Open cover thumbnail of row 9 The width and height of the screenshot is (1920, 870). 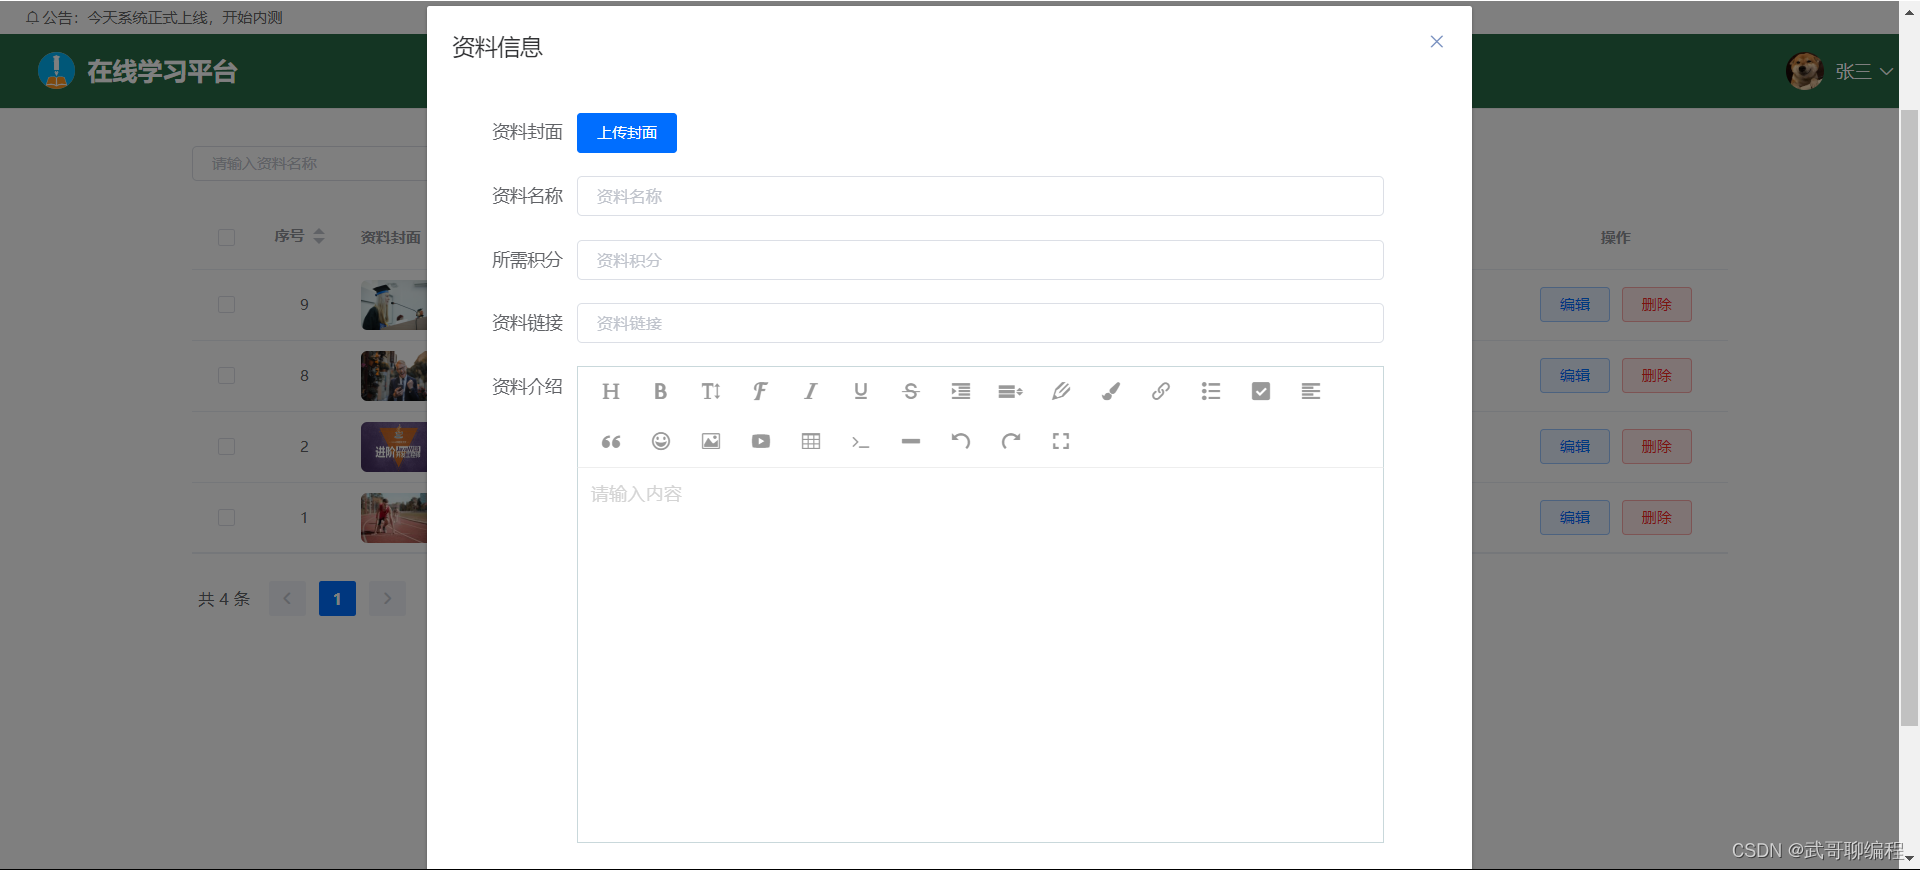[x=394, y=305]
